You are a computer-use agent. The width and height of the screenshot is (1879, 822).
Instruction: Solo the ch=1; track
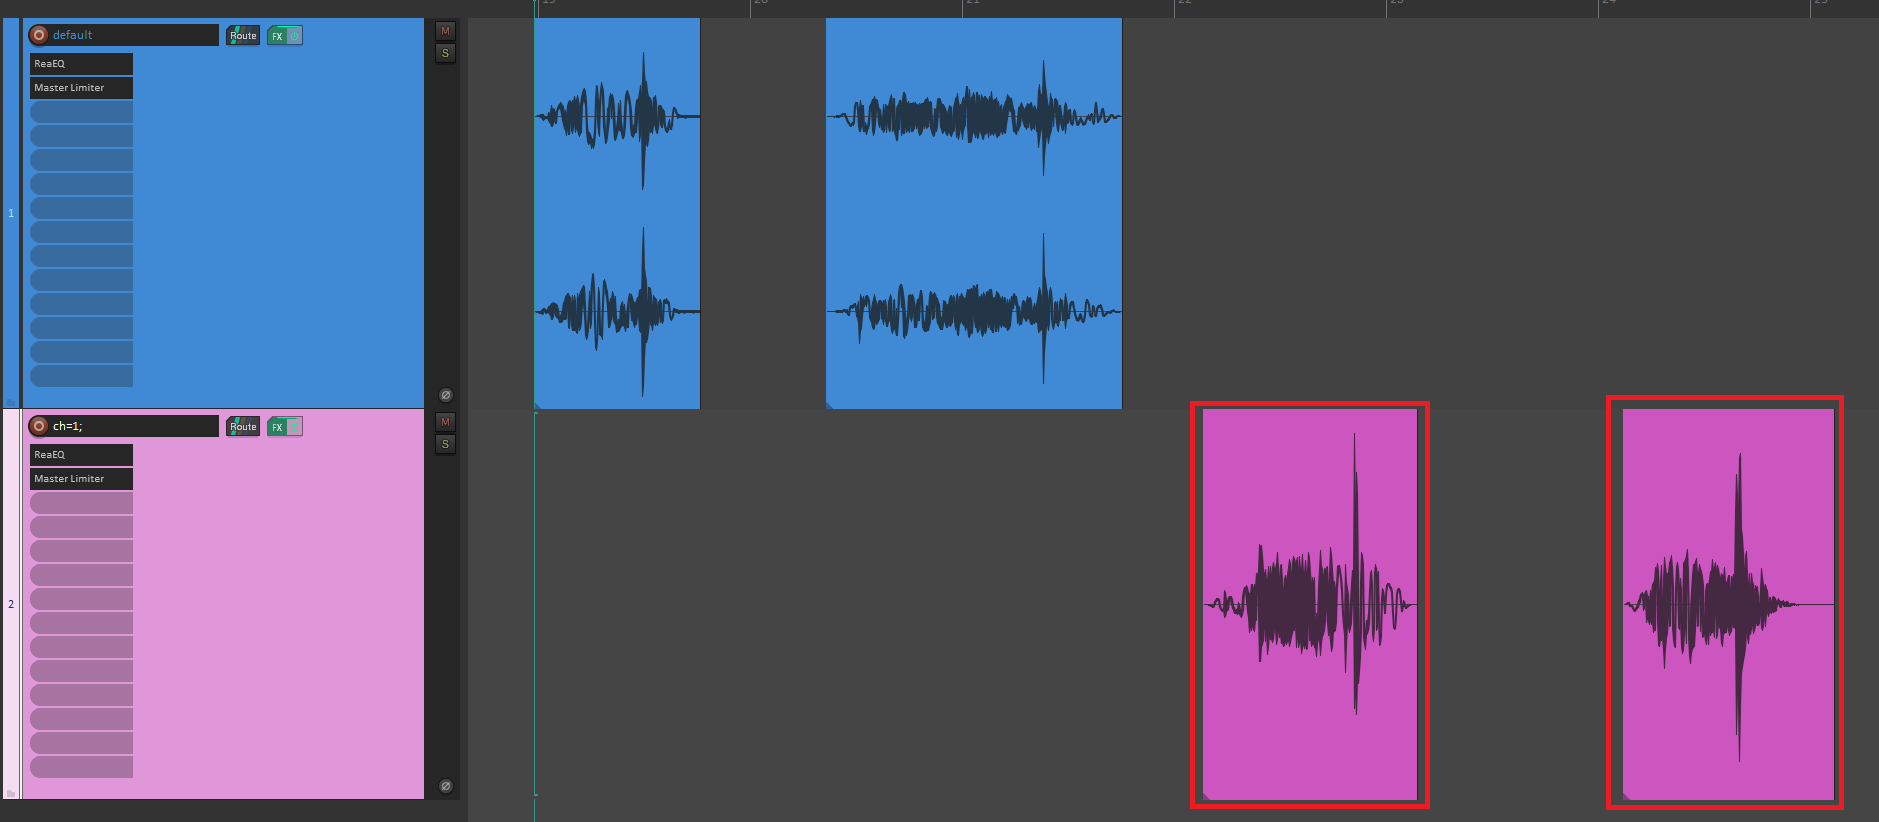pos(446,444)
